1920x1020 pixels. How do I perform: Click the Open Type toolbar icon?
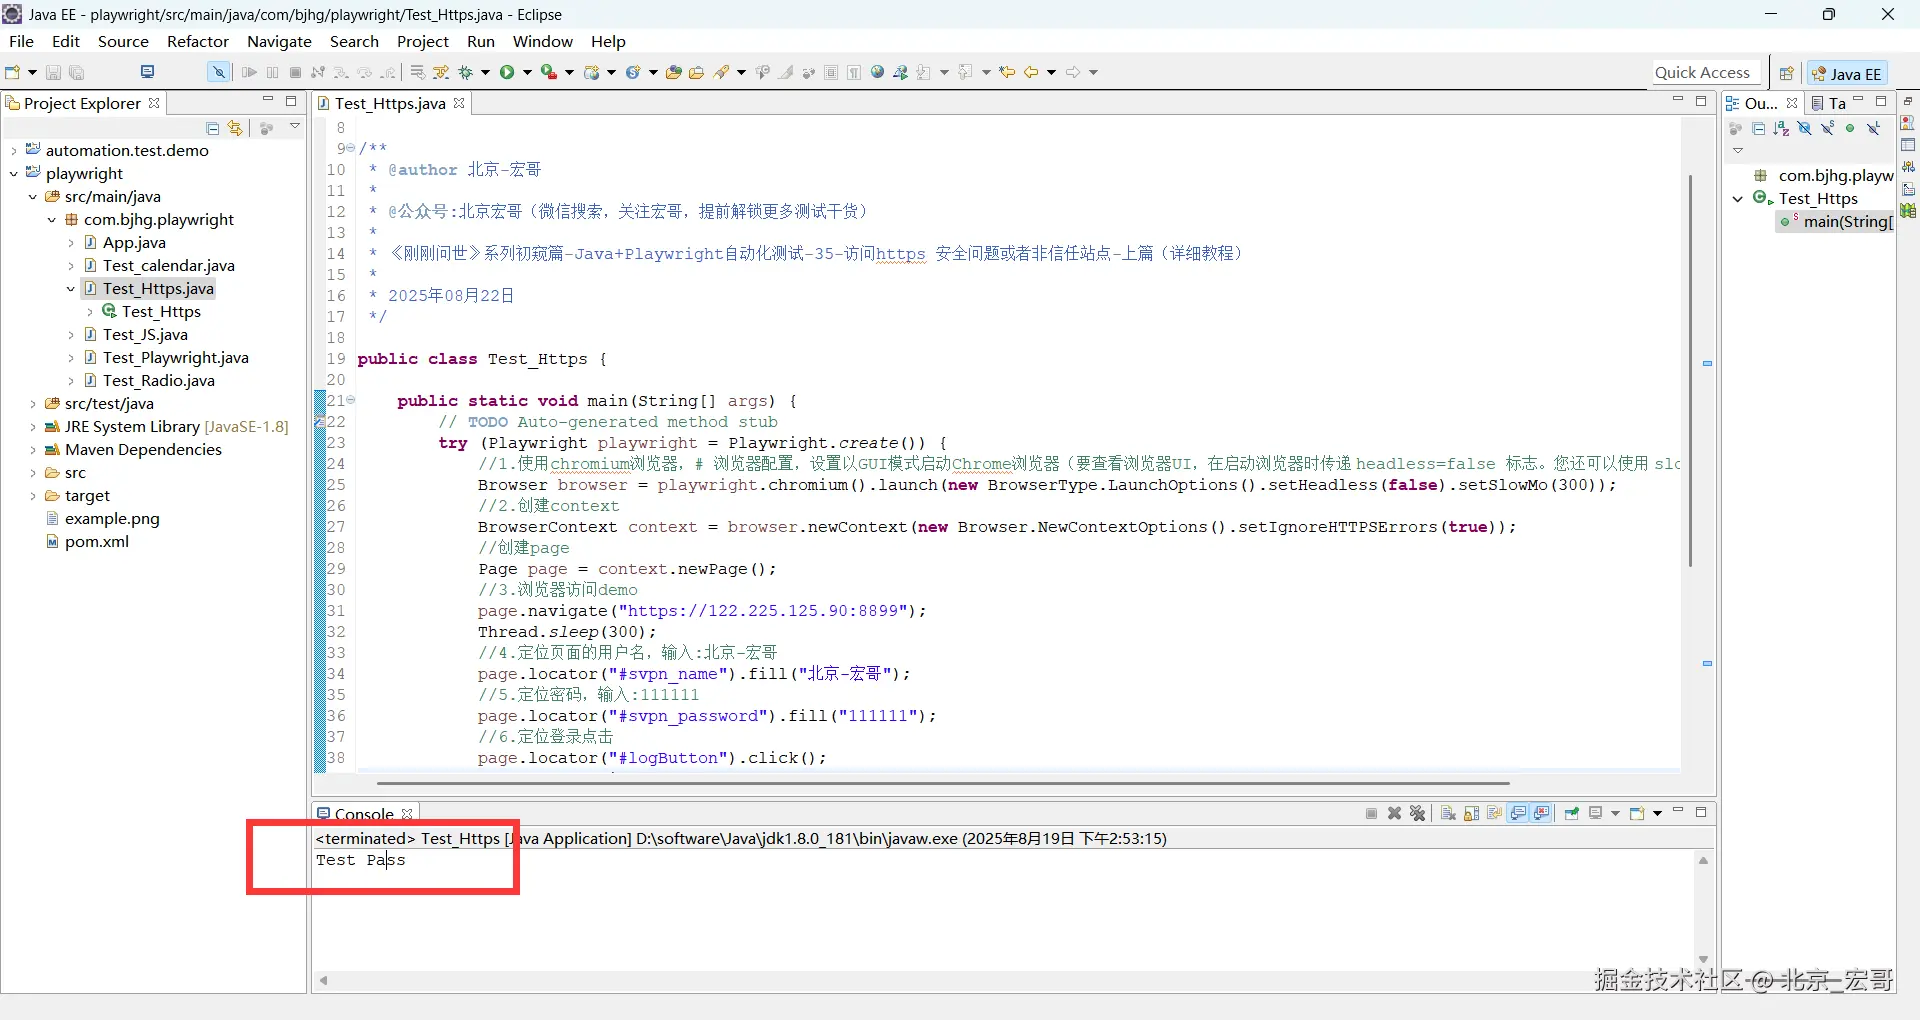674,72
